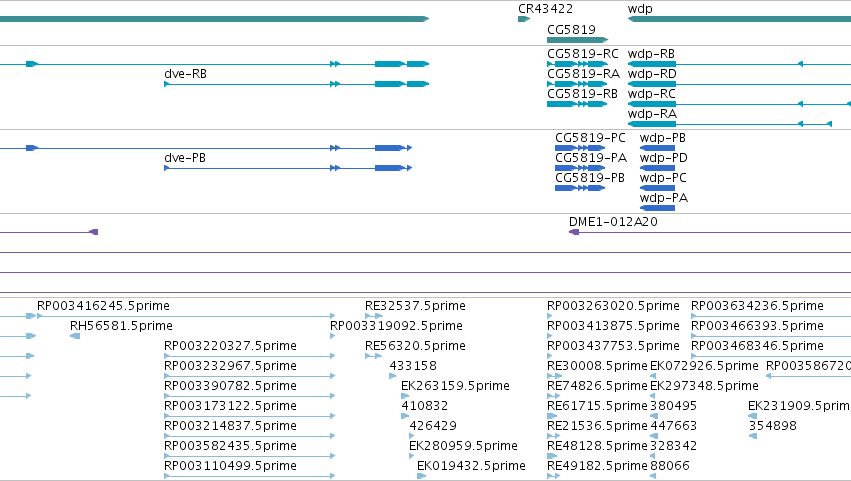Screen dimensions: 851x481
Task: Click the teal CG5819 gene bar
Action: tap(577, 40)
